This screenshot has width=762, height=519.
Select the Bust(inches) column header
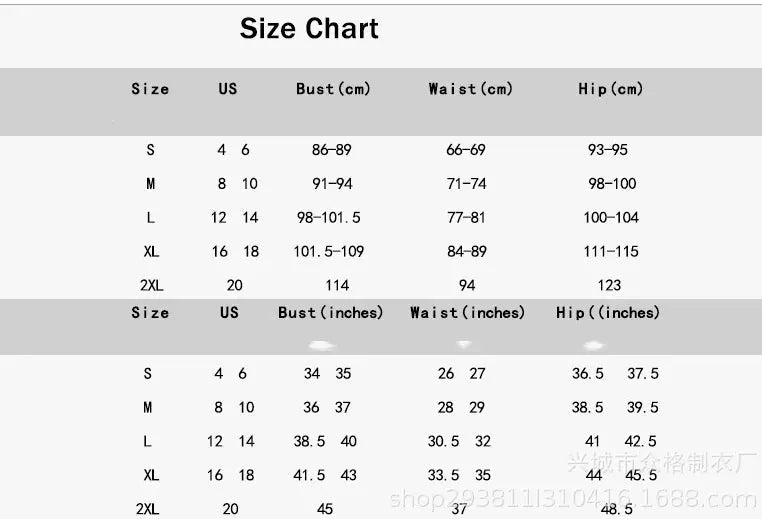(x=330, y=313)
